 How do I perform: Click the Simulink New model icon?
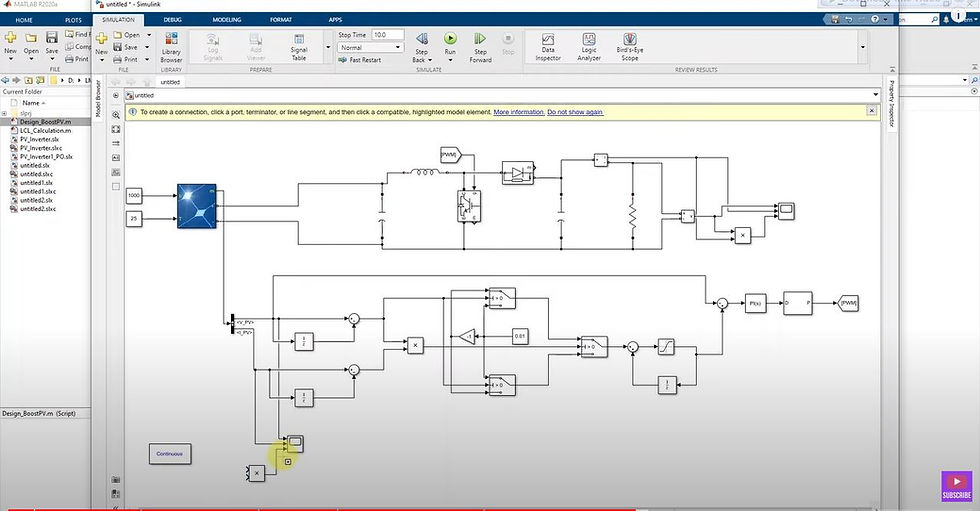101,39
